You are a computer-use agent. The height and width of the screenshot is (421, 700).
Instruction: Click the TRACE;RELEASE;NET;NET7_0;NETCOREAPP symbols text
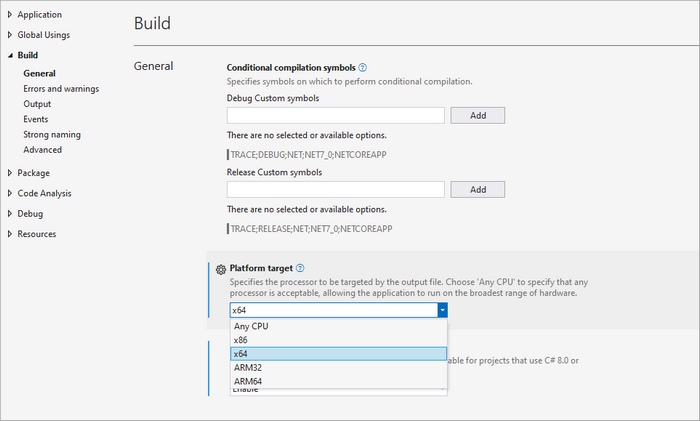point(311,229)
